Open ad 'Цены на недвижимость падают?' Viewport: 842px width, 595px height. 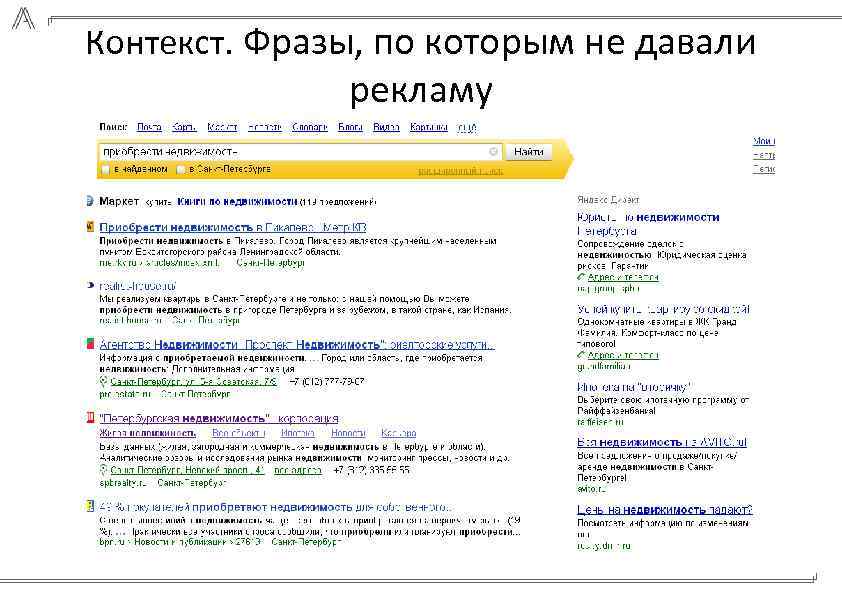click(665, 510)
